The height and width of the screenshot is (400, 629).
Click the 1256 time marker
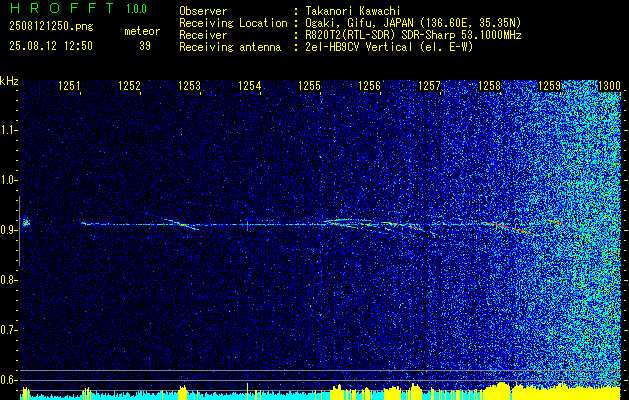tap(369, 86)
